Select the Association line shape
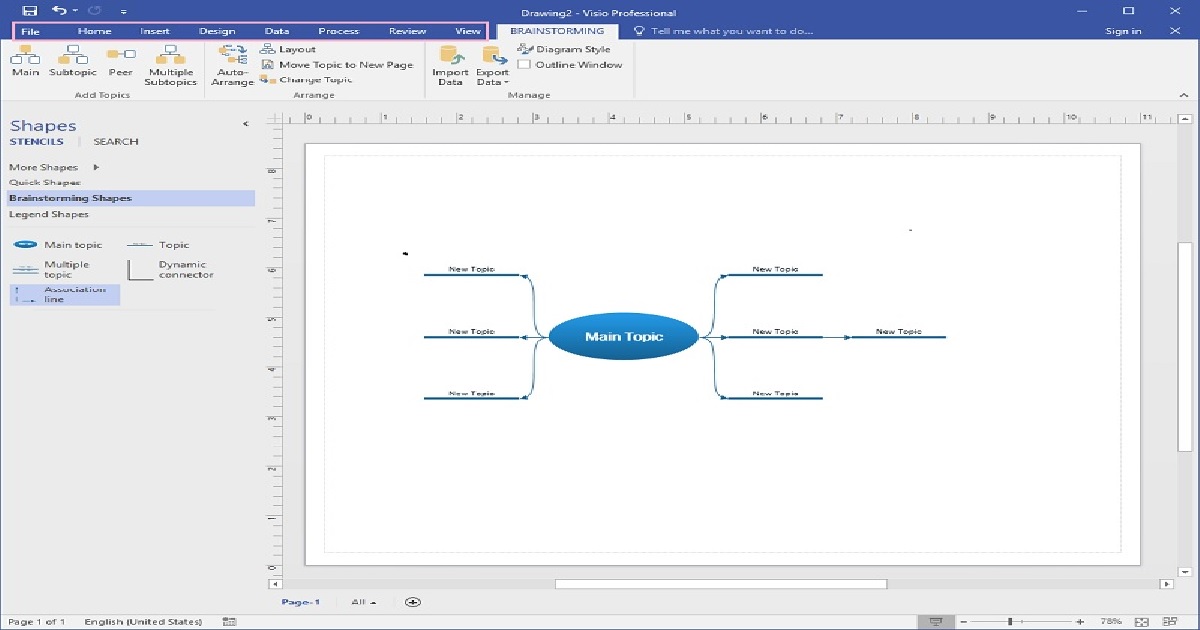This screenshot has width=1200, height=630. coord(65,294)
